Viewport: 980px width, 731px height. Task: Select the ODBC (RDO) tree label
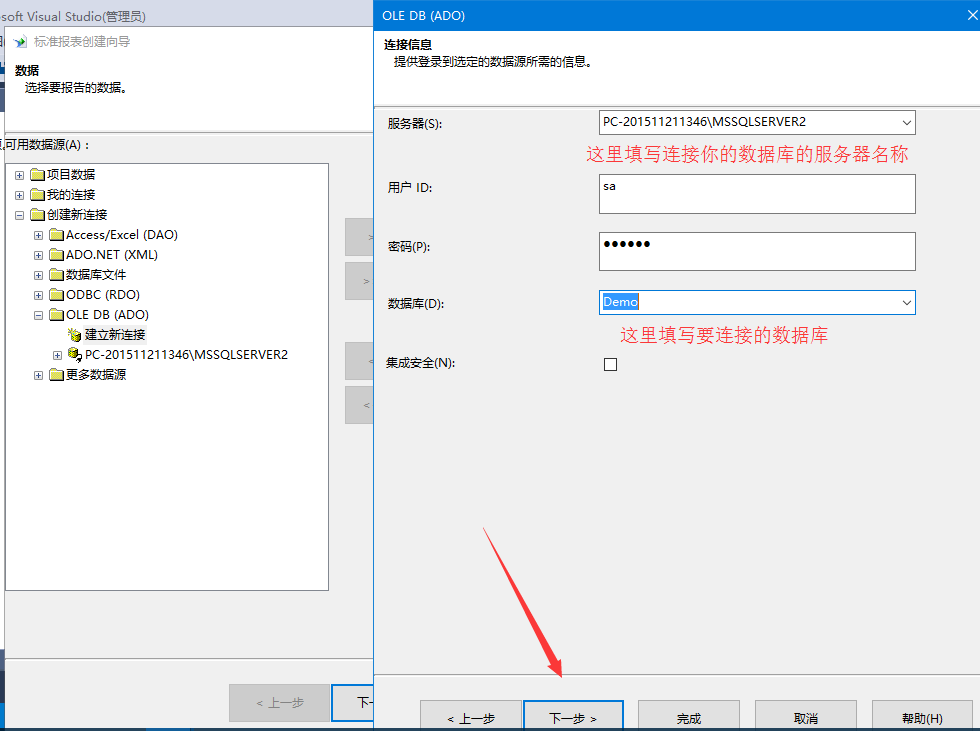102,295
